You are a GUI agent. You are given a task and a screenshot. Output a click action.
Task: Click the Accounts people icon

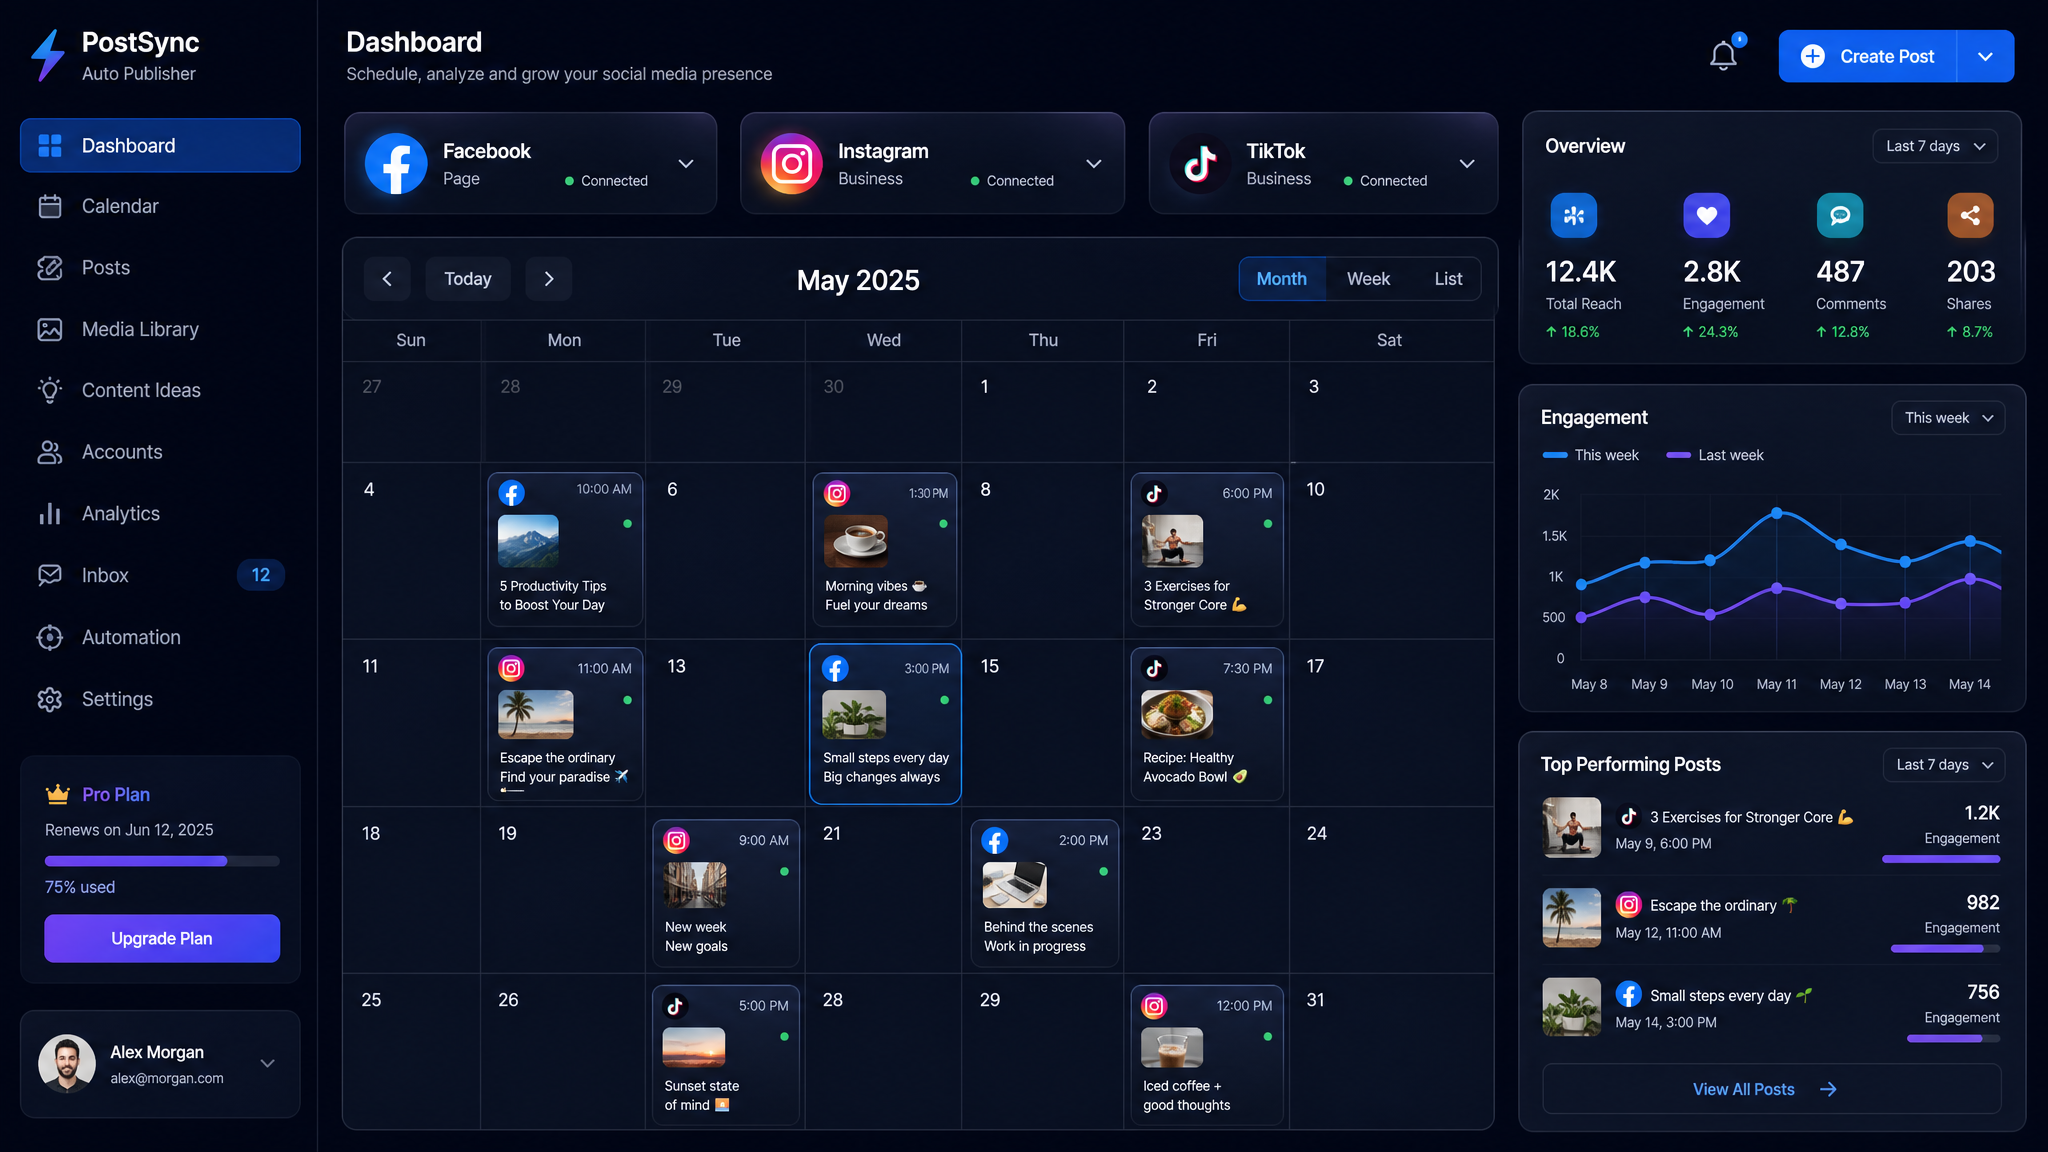pyautogui.click(x=50, y=452)
